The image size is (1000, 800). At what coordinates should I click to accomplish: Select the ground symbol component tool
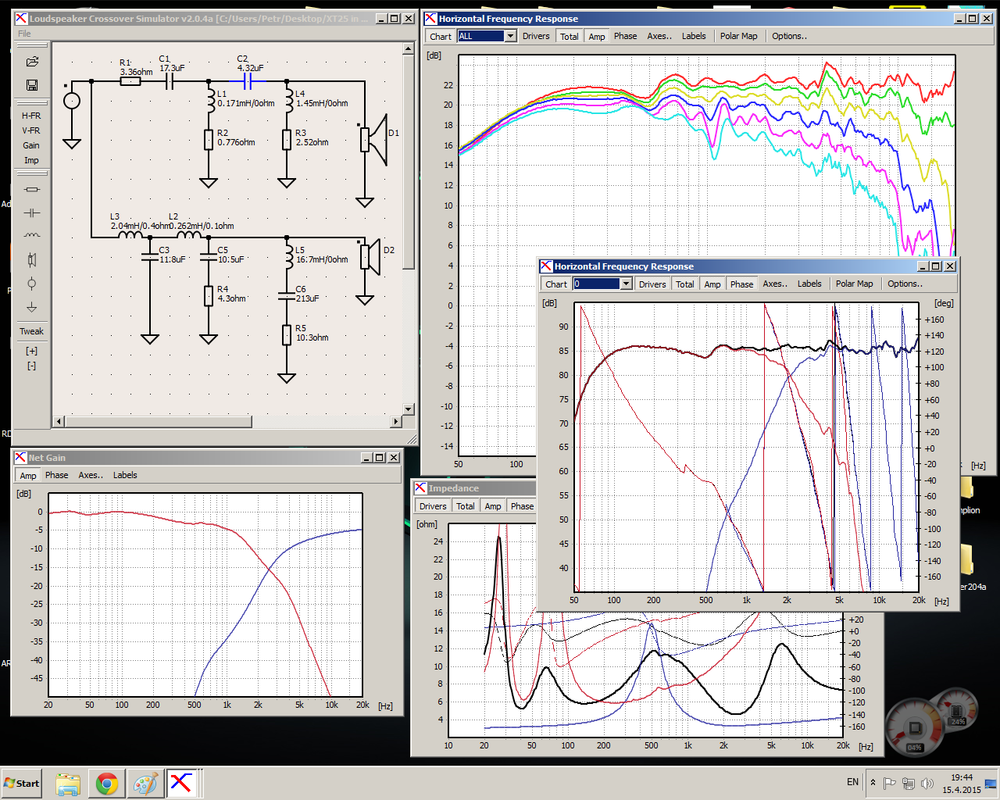32,307
